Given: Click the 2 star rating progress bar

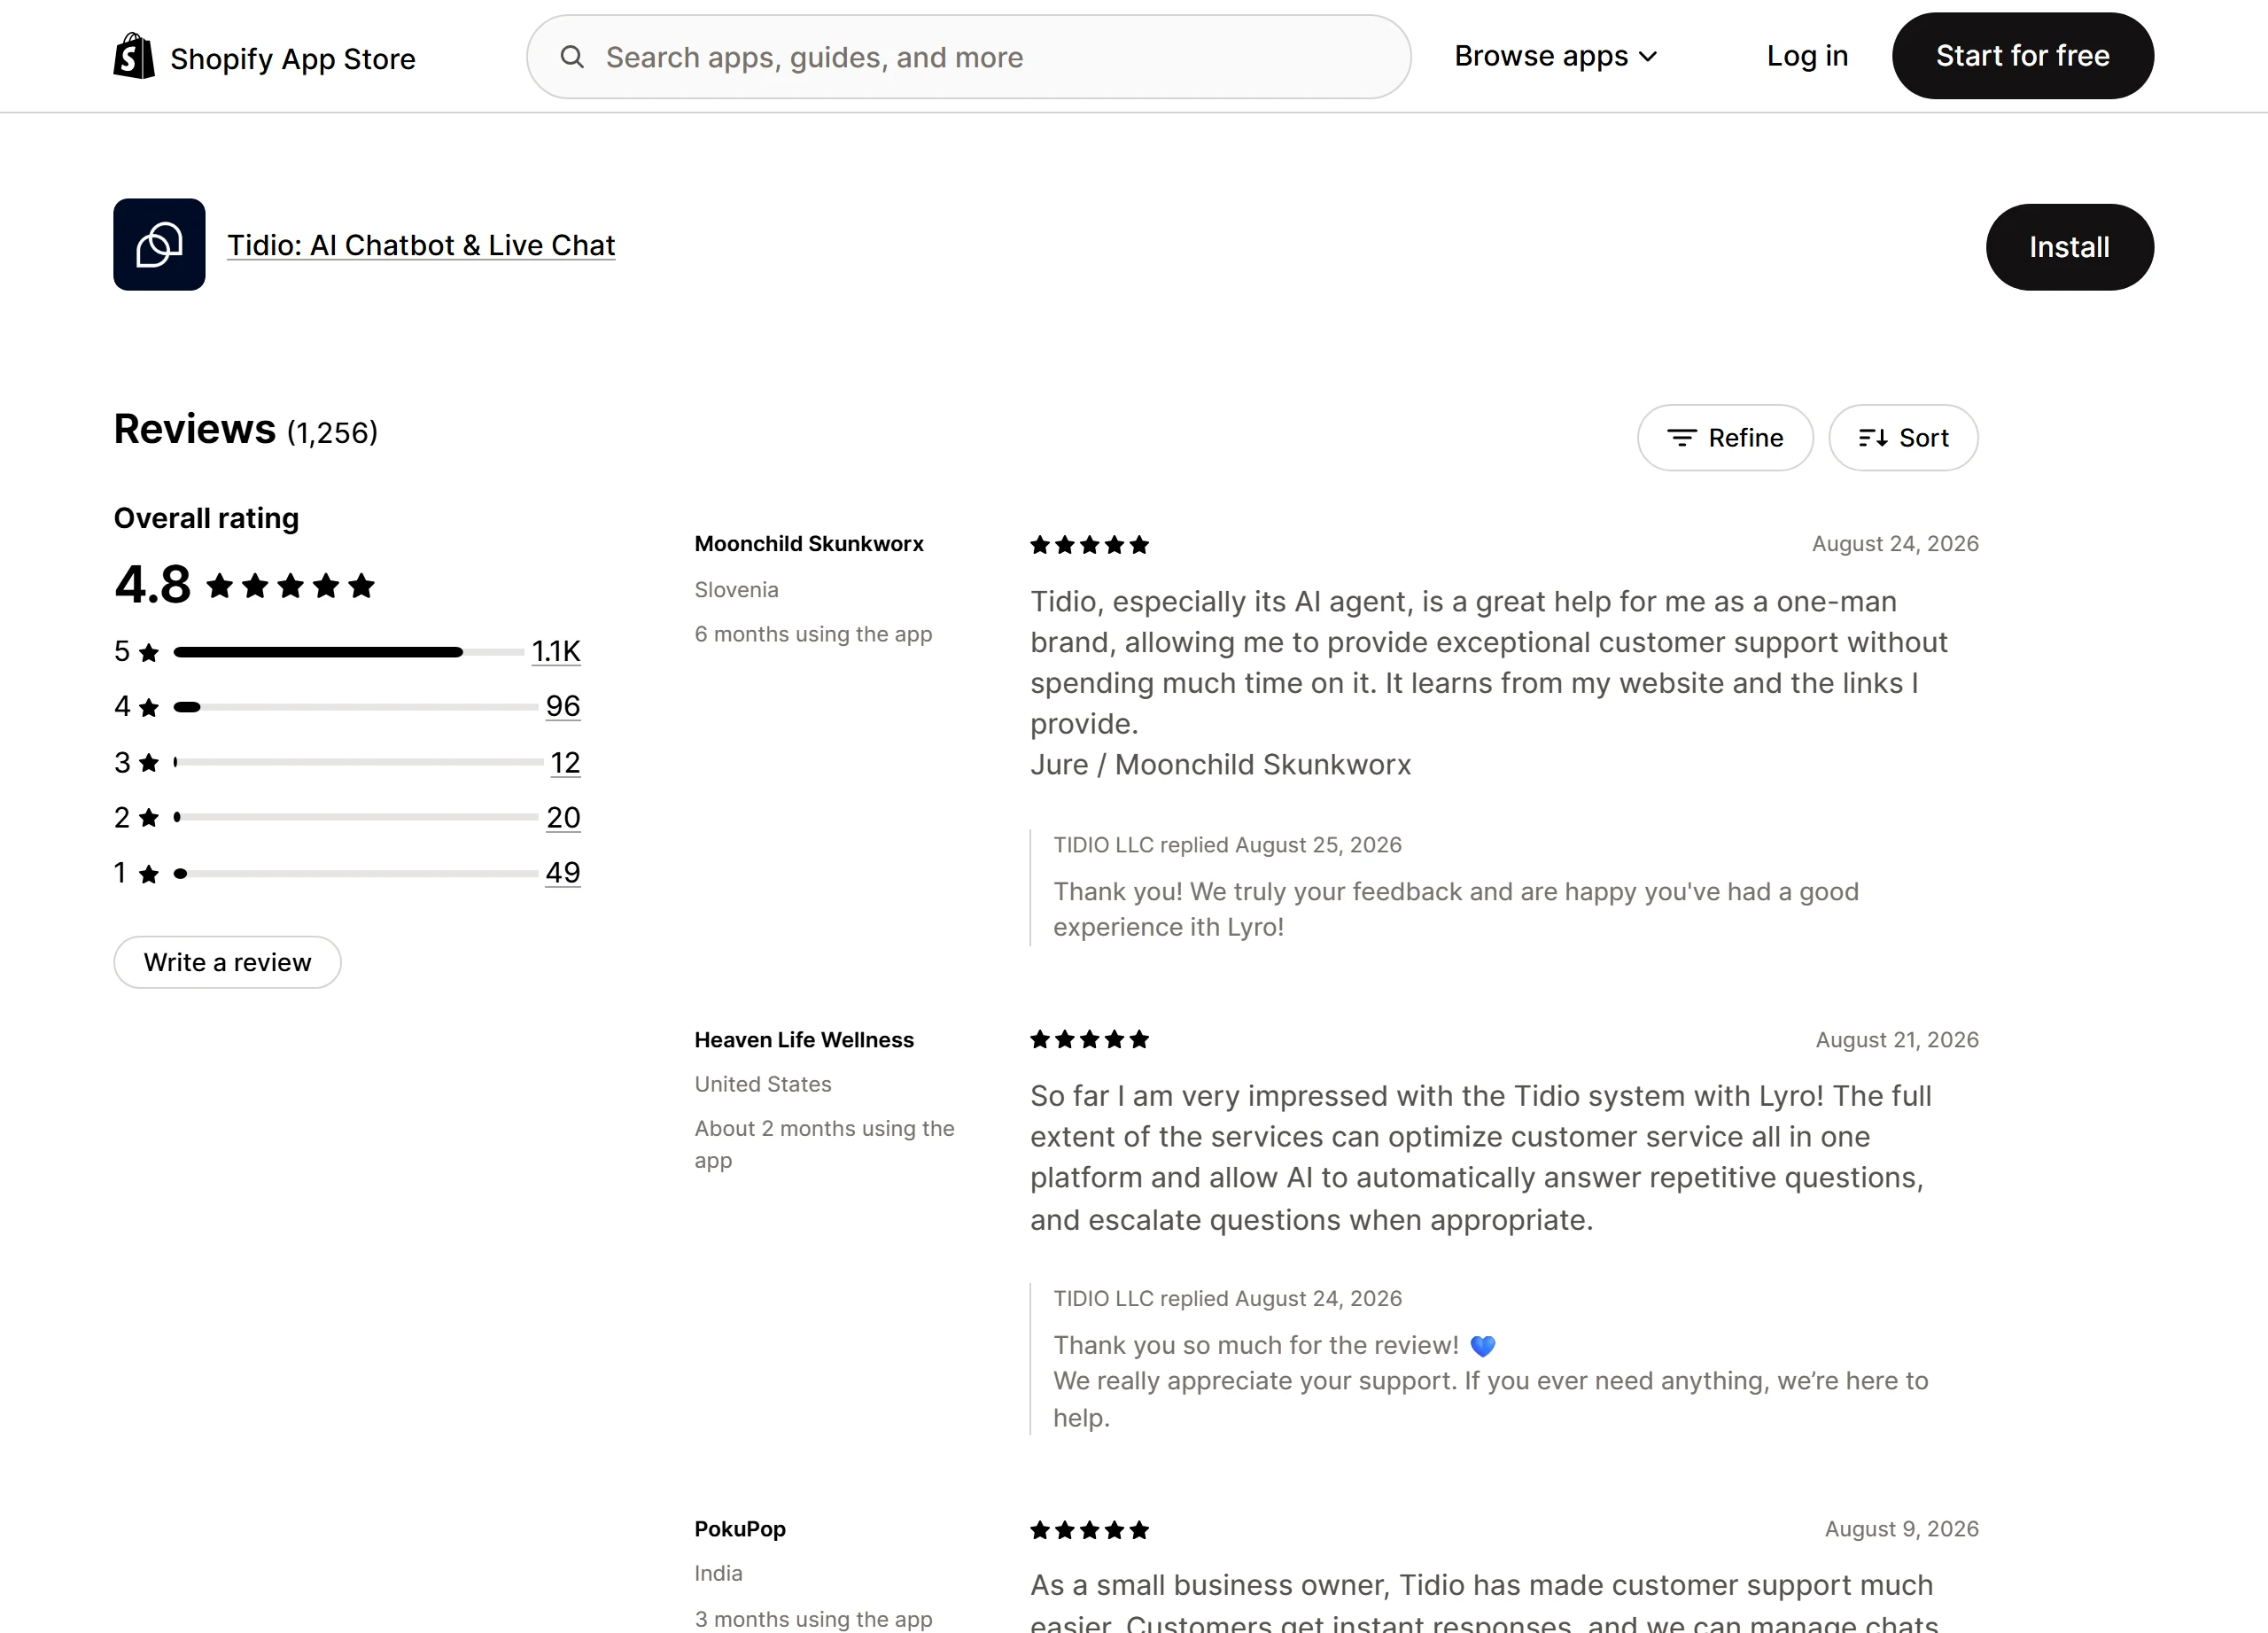Looking at the screenshot, I should (x=355, y=817).
